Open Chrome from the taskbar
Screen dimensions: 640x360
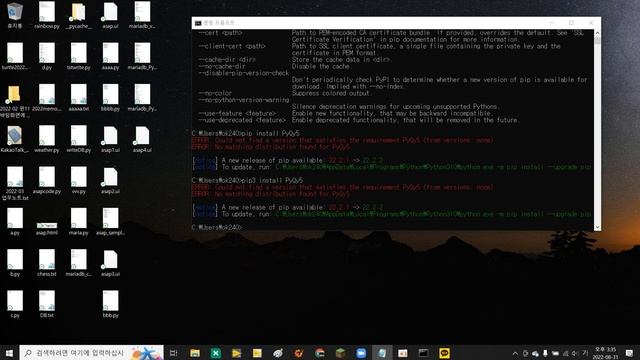click(x=320, y=353)
